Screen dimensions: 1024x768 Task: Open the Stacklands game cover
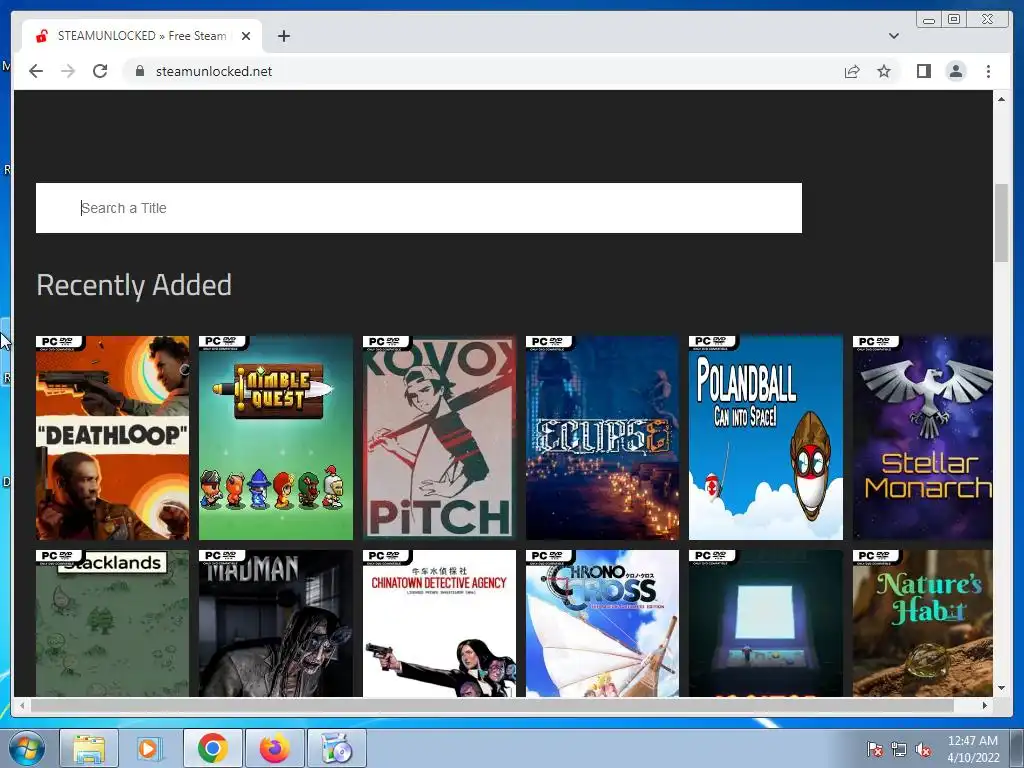pyautogui.click(x=112, y=623)
